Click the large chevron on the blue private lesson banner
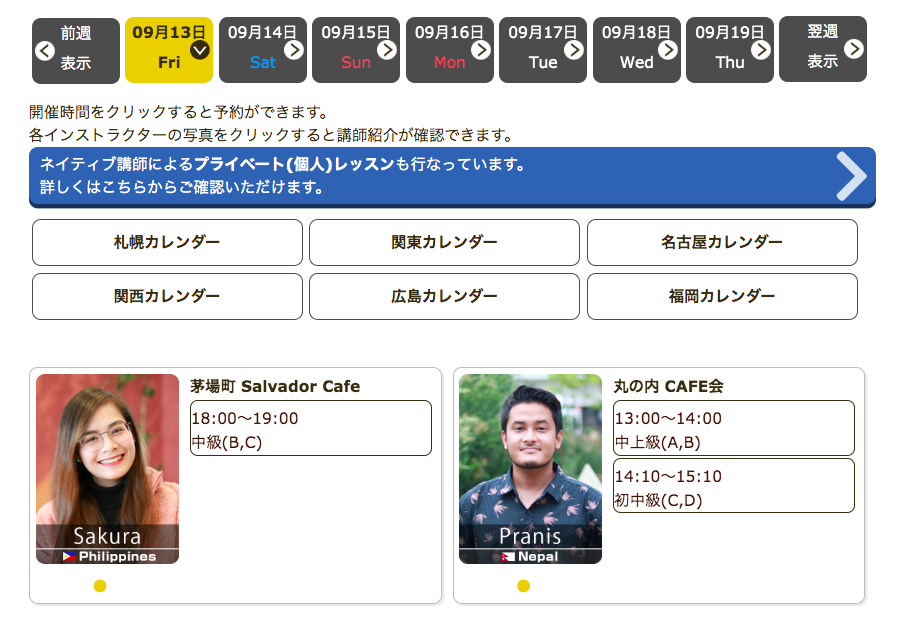The height and width of the screenshot is (624, 900). pyautogui.click(x=851, y=177)
